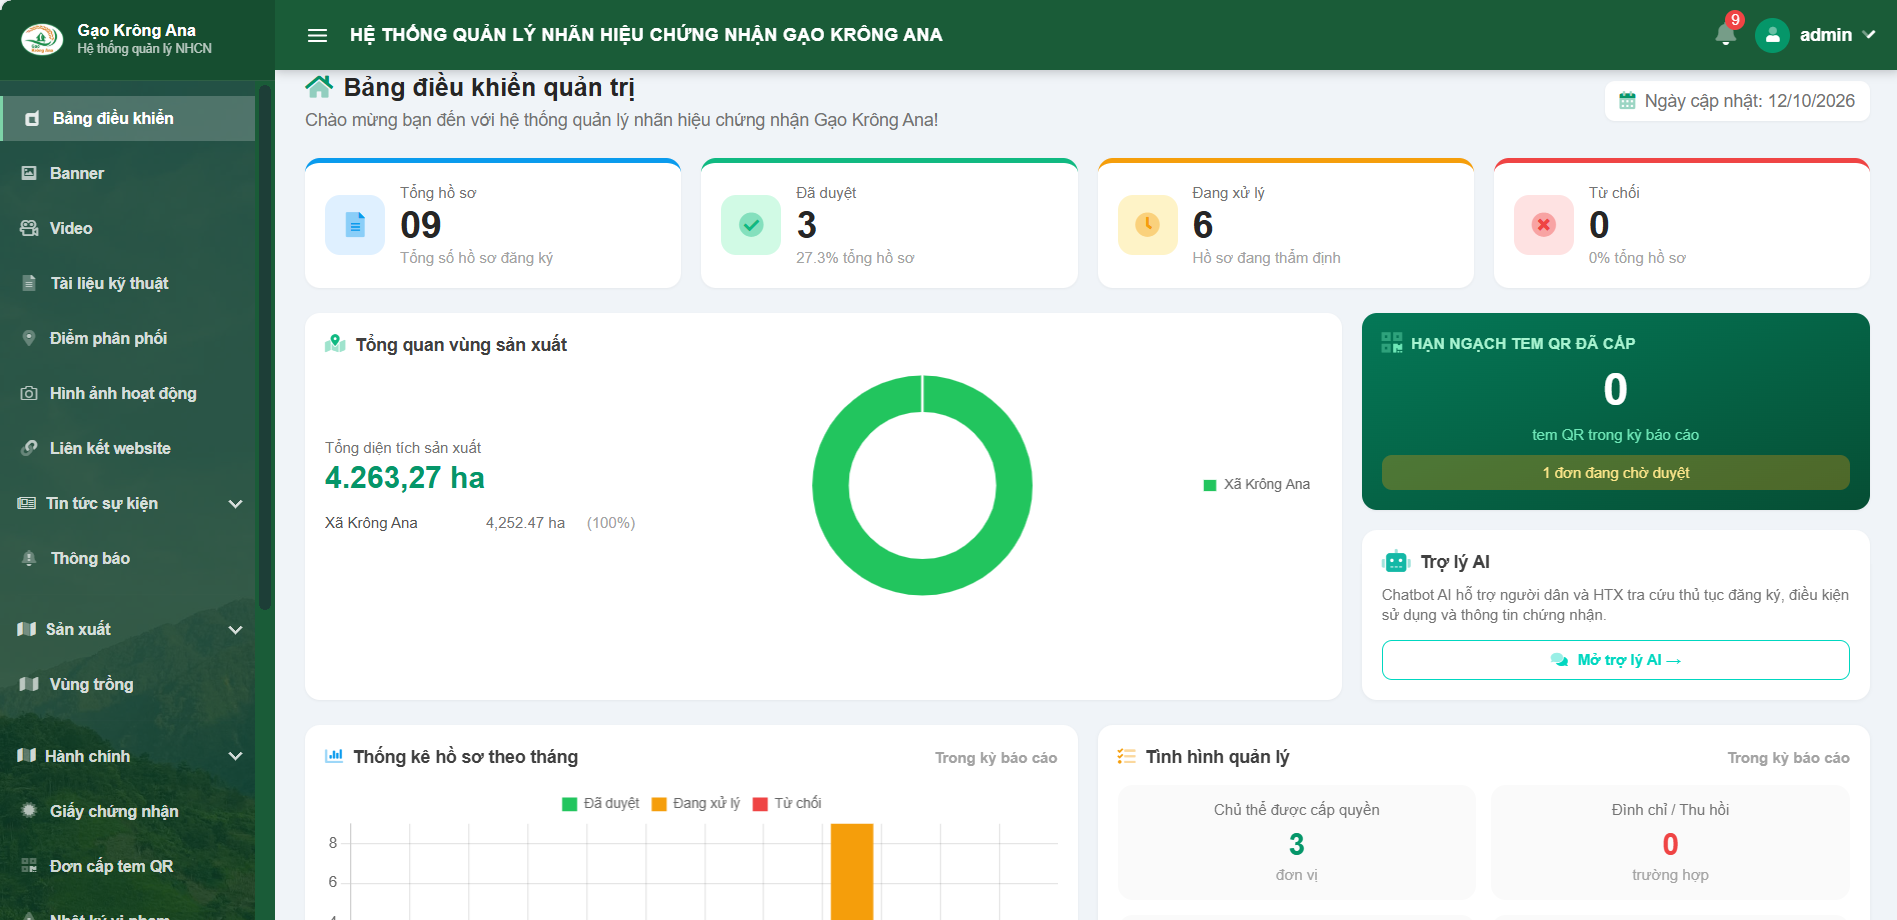The image size is (1897, 920).
Task: Open Thông báo in the sidebar
Action: click(x=128, y=558)
